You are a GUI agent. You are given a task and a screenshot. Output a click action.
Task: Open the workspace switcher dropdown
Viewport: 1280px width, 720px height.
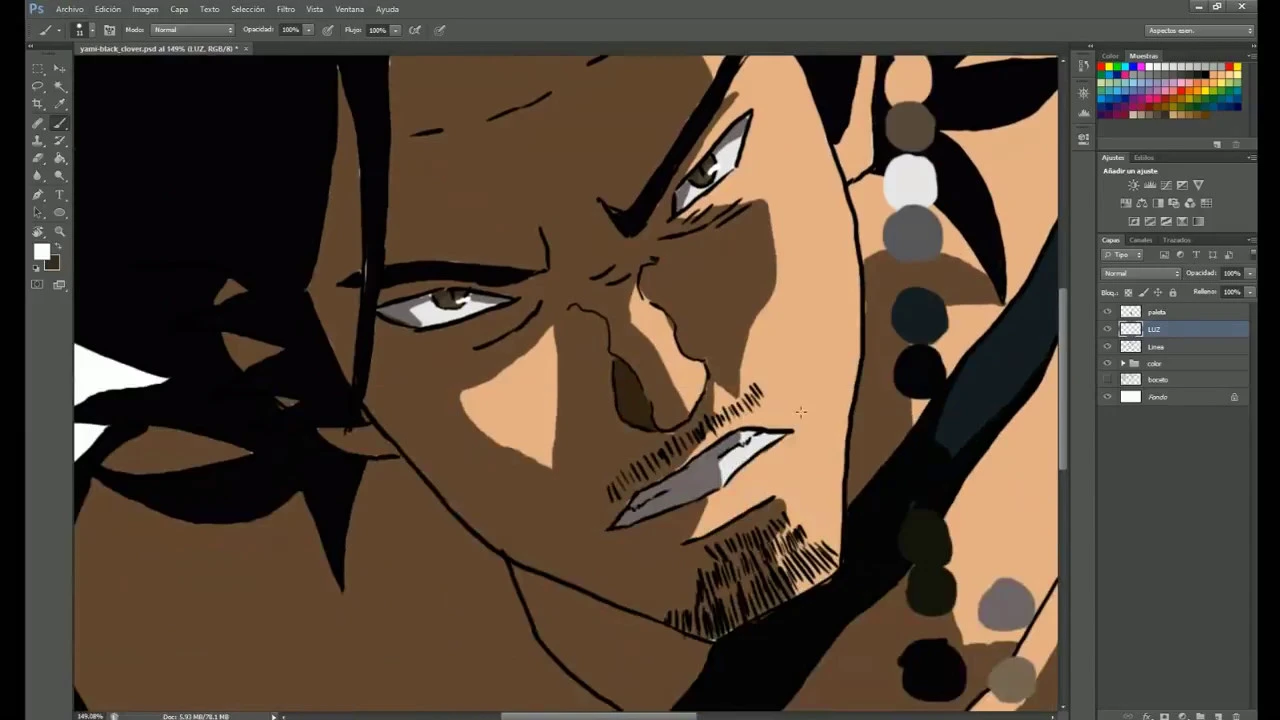[1199, 30]
